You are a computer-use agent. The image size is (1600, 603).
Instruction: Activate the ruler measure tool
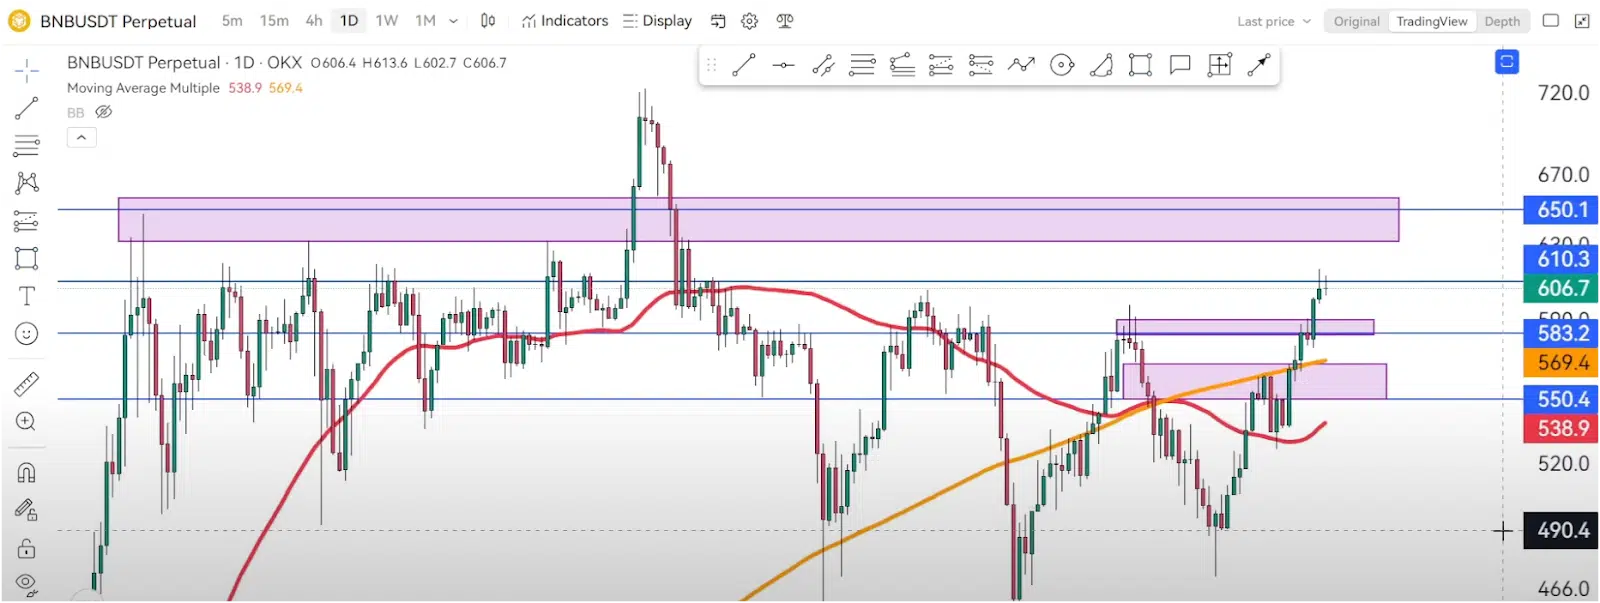(x=27, y=384)
